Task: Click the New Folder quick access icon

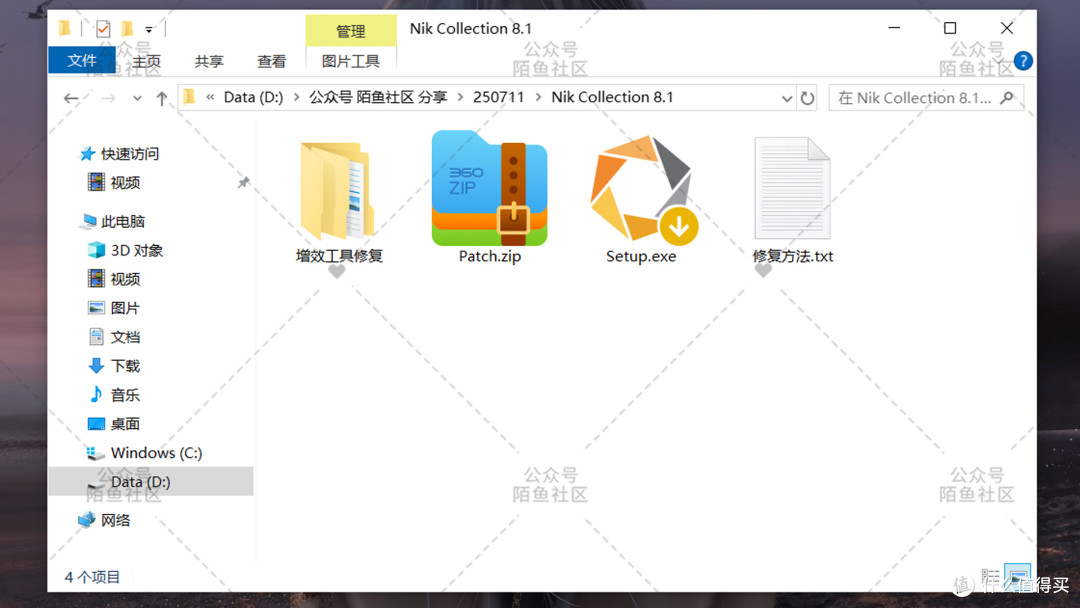Action: point(127,29)
